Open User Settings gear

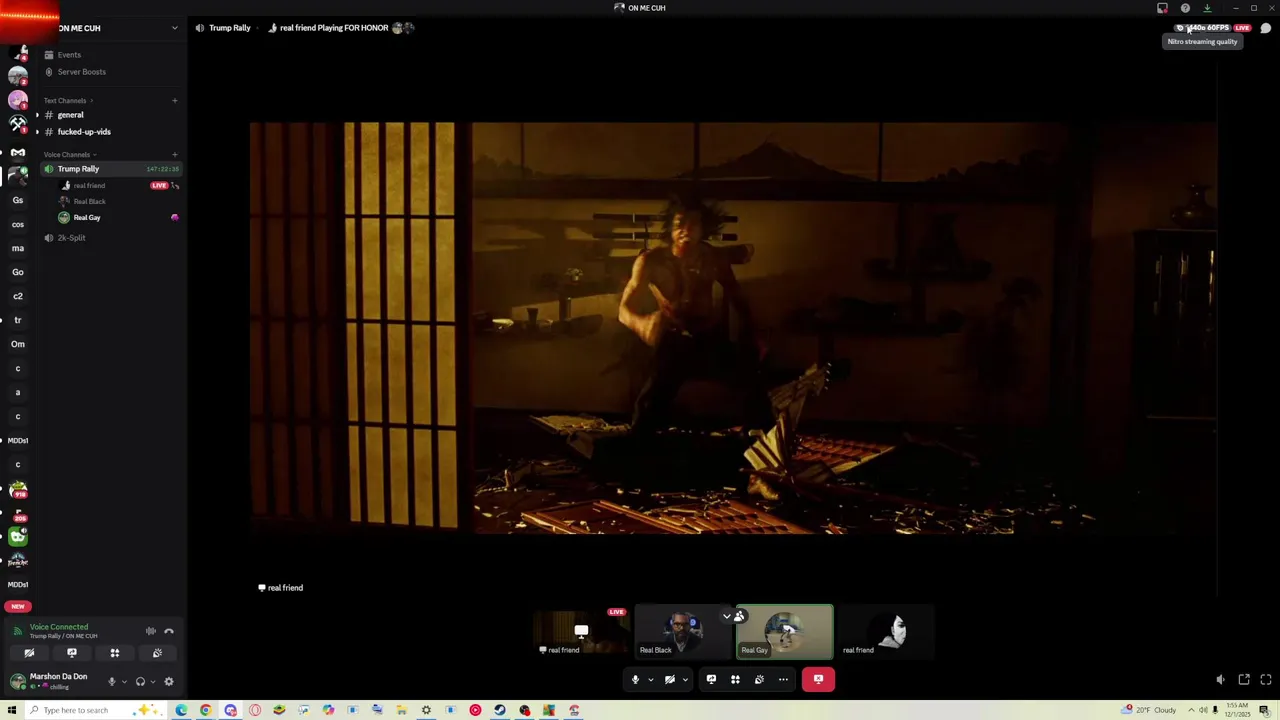click(169, 682)
